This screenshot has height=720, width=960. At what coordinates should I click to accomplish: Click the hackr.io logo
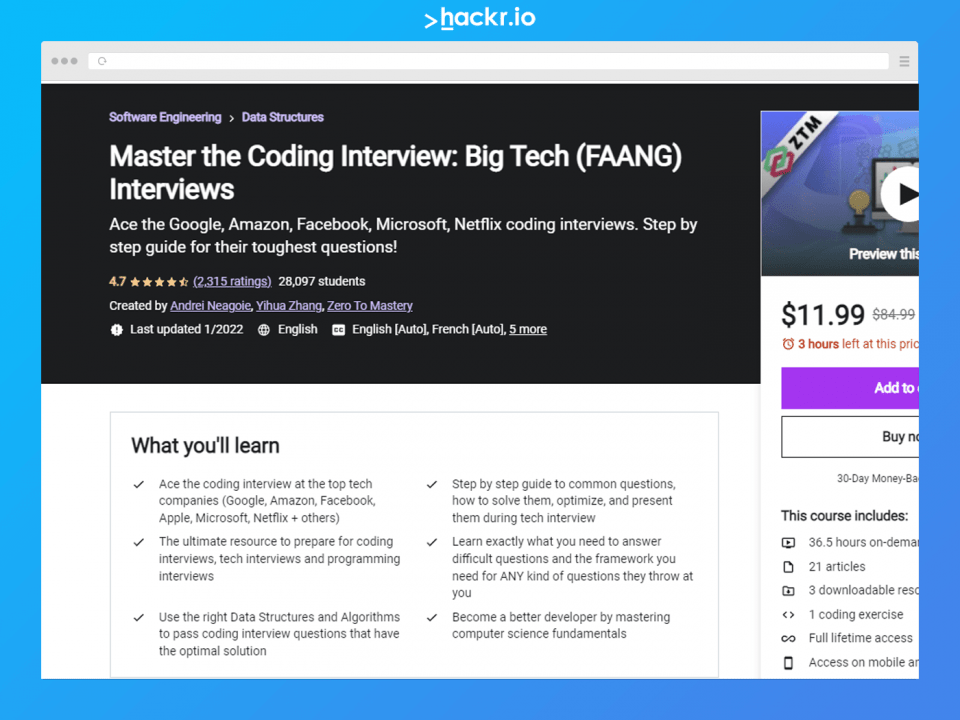click(x=480, y=18)
